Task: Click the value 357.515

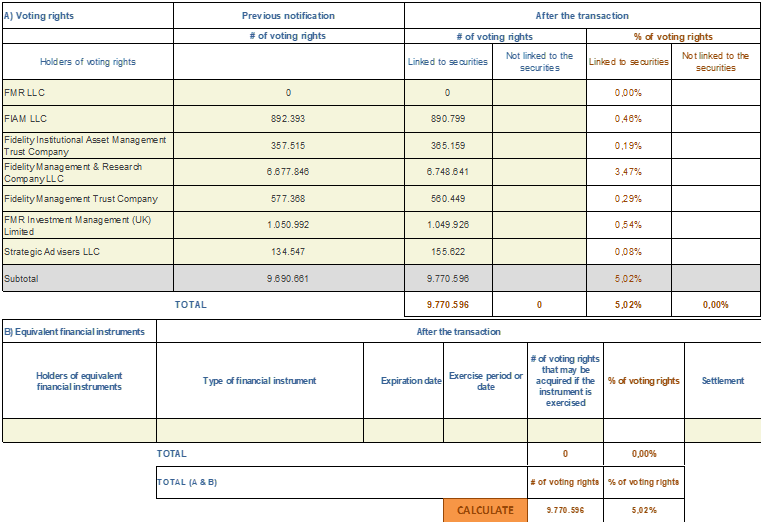Action: click(288, 146)
